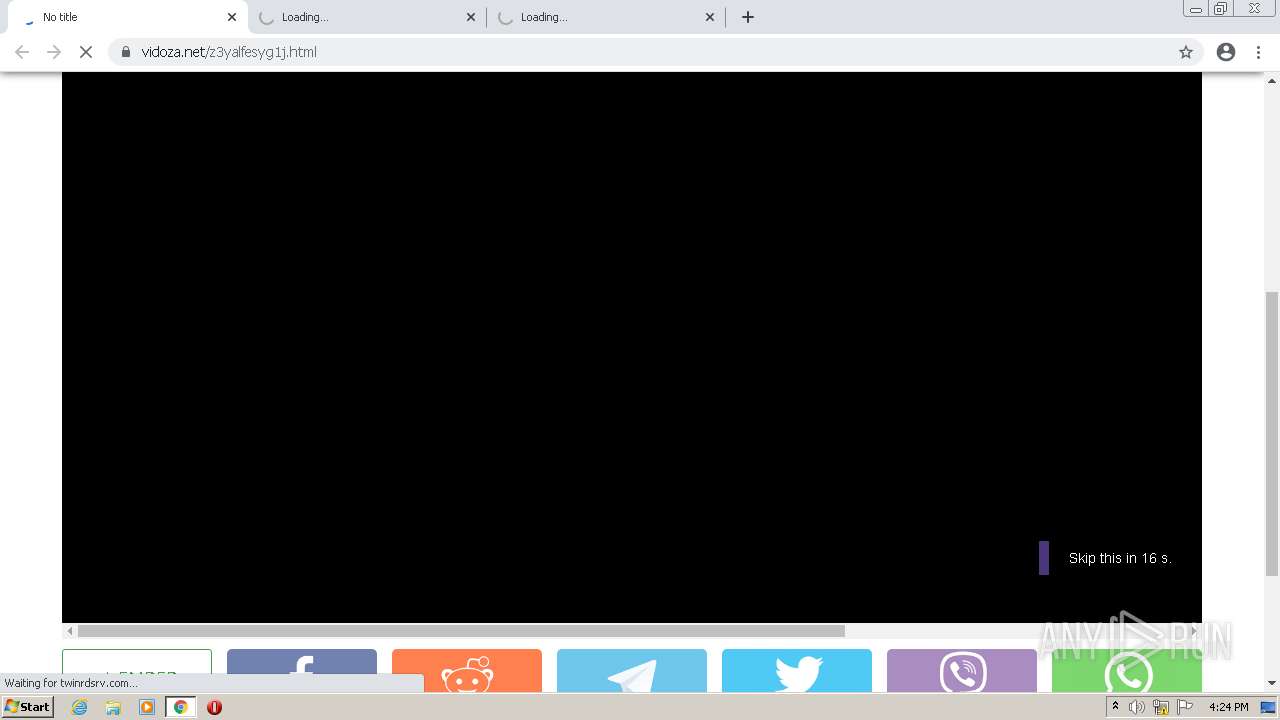Open the volume speaker tray icon
The height and width of the screenshot is (720, 1280).
click(x=1136, y=707)
